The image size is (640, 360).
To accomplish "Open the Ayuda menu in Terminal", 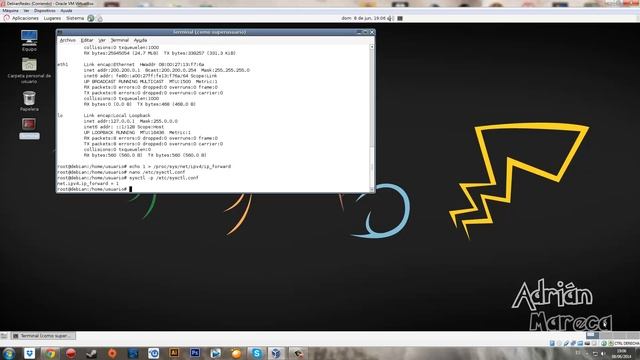I will tap(140, 40).
